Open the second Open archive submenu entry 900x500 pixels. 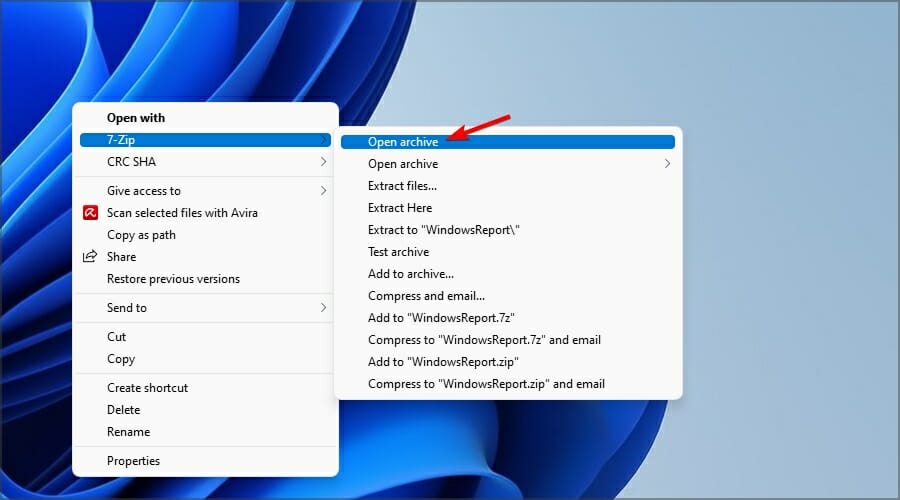(508, 164)
